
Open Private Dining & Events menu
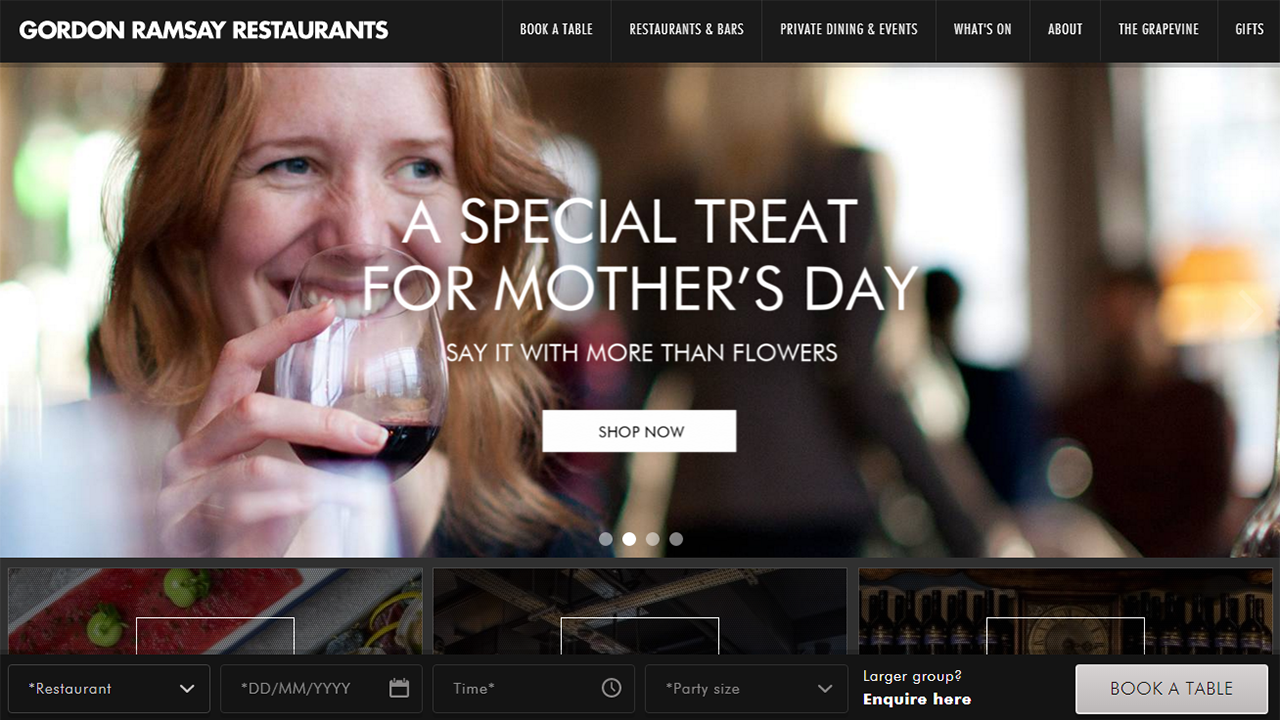(849, 30)
